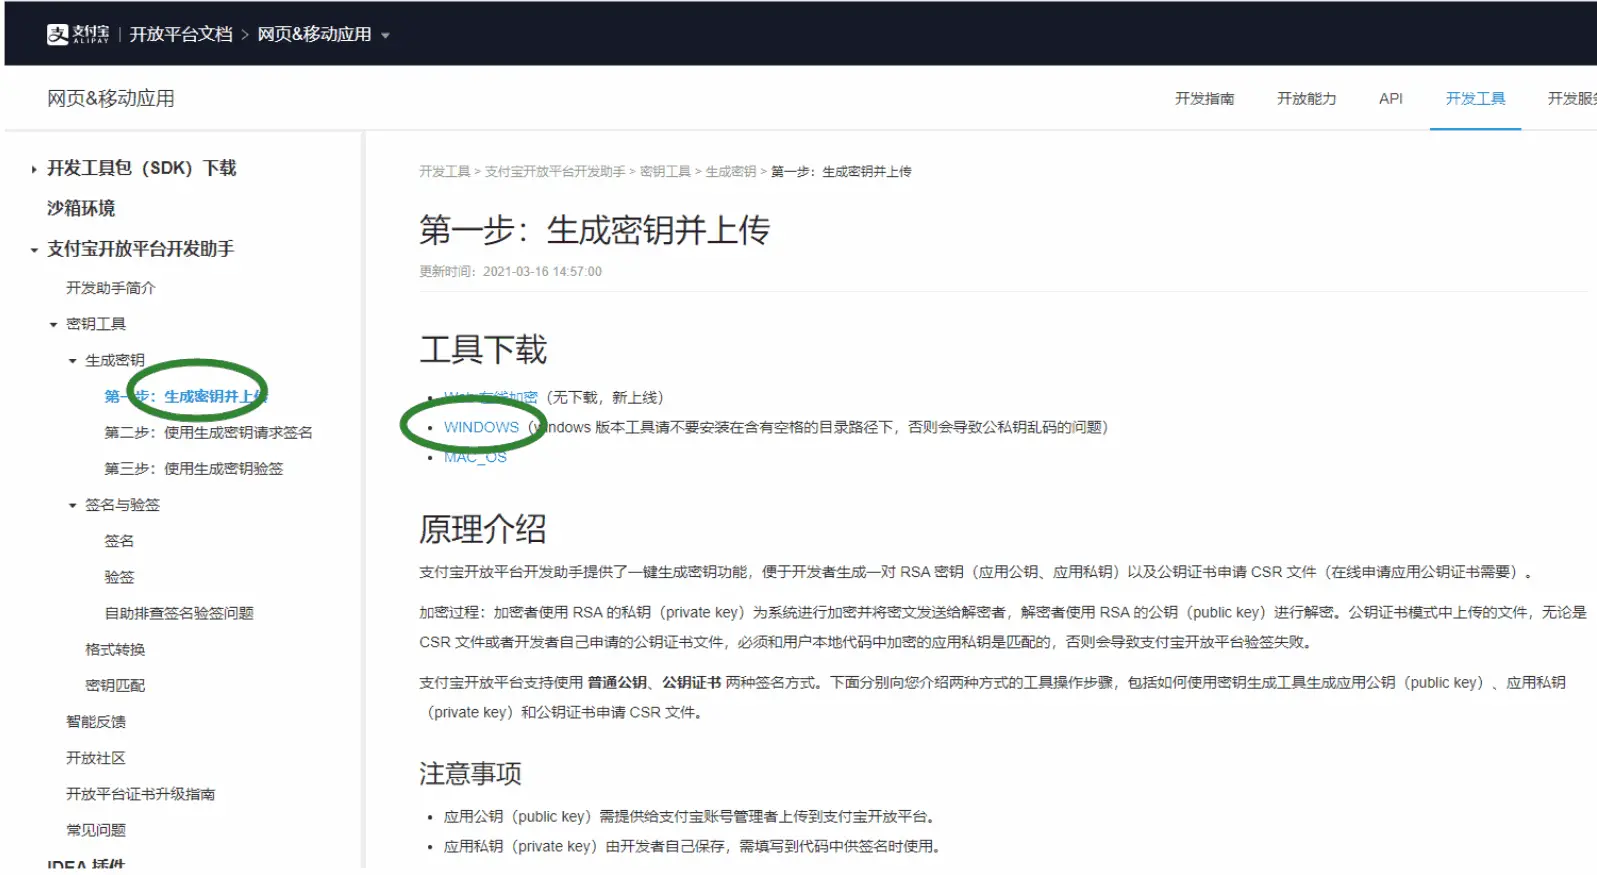
Task: Open 自助排查签名验签问题 page
Action: [x=179, y=613]
